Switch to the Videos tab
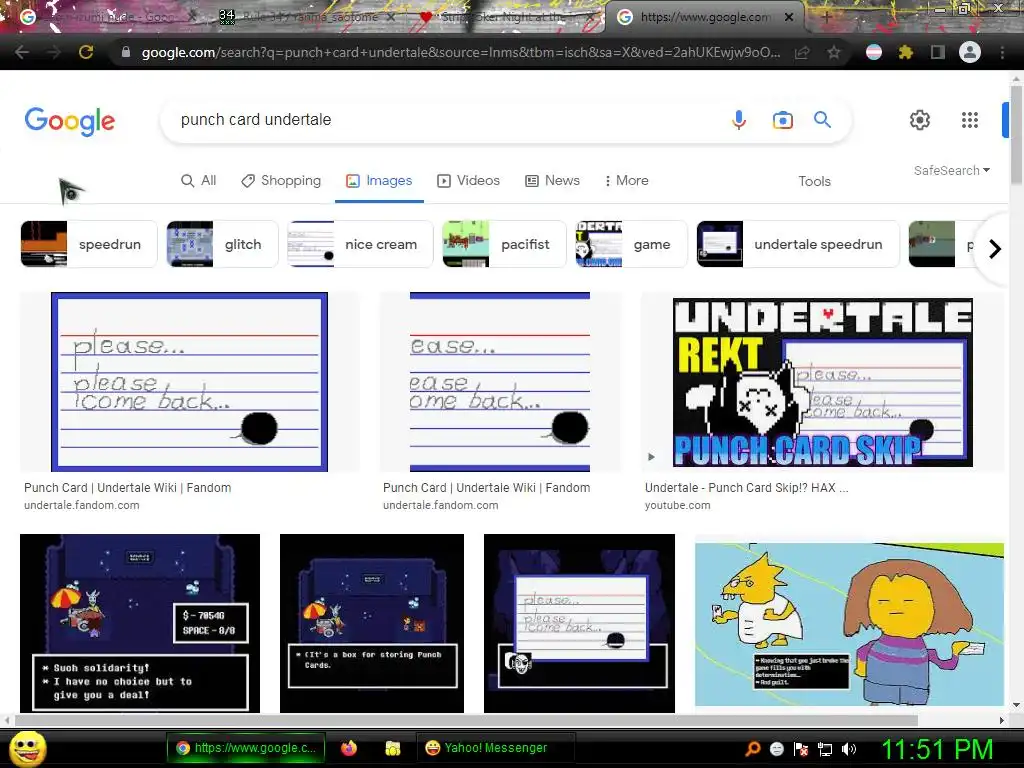1024x768 pixels. [468, 180]
